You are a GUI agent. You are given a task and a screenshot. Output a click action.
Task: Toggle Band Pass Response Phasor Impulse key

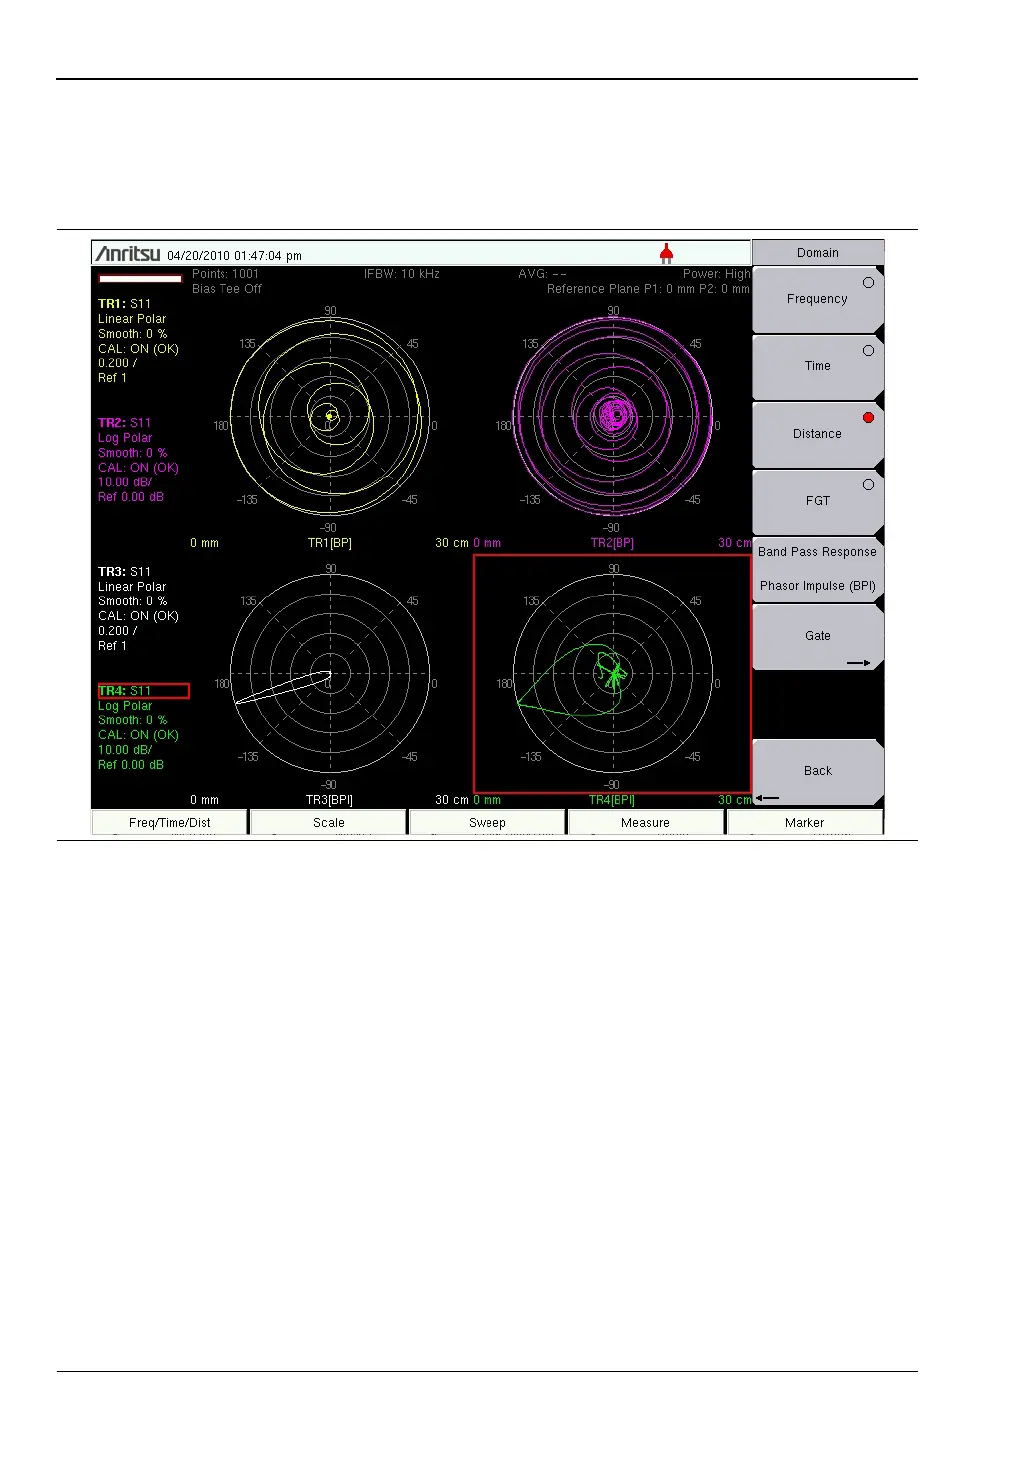point(817,569)
